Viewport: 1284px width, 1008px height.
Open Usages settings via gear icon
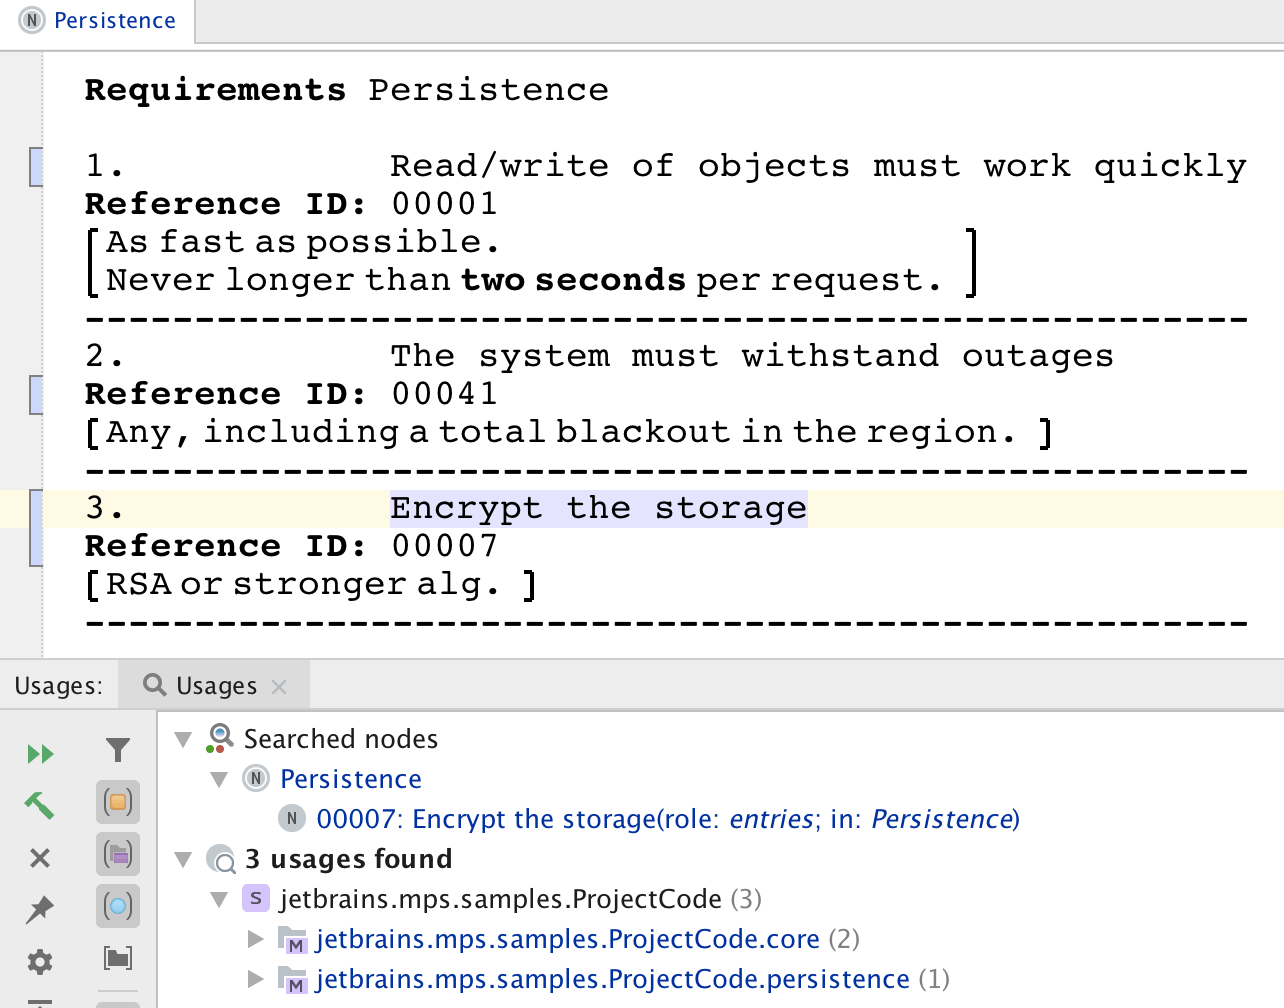coord(40,962)
